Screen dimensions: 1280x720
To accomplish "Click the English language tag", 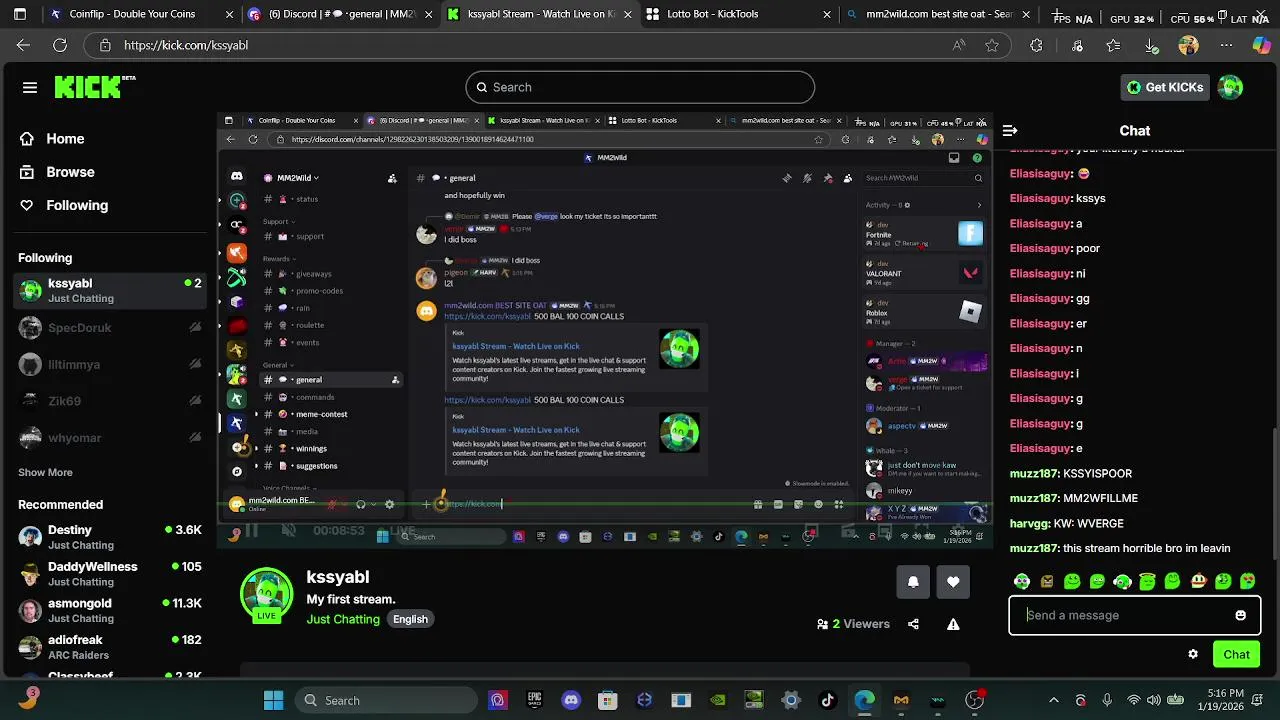I will [410, 619].
